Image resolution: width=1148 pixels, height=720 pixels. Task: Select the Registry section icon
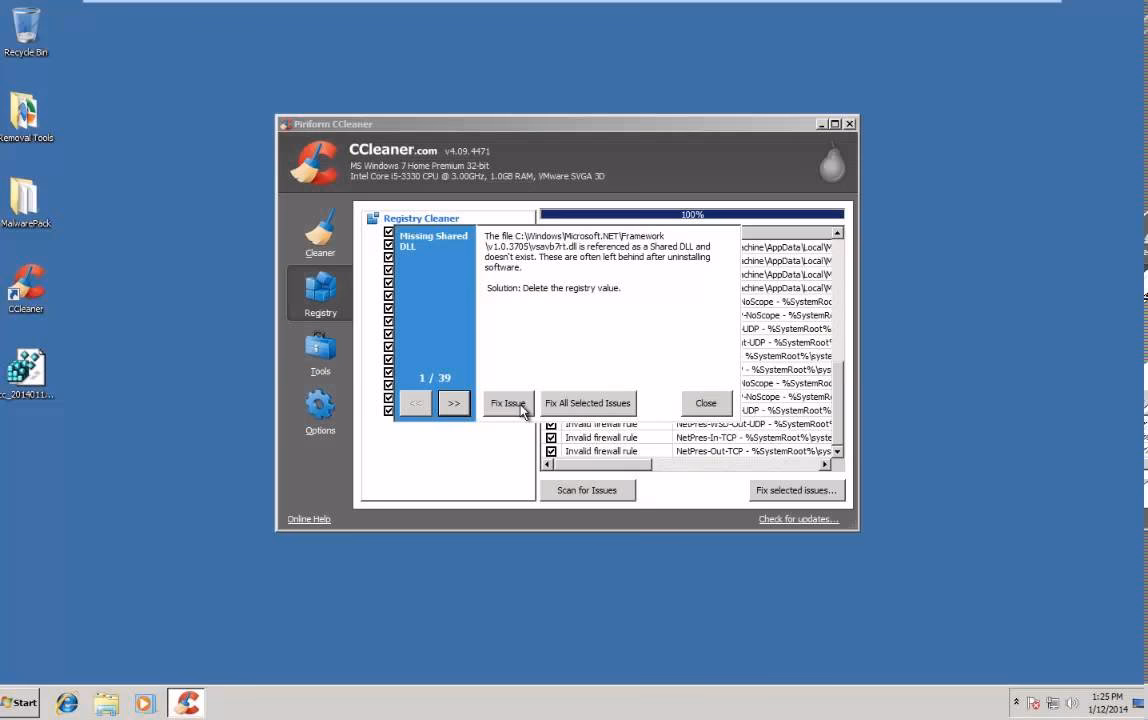click(320, 293)
